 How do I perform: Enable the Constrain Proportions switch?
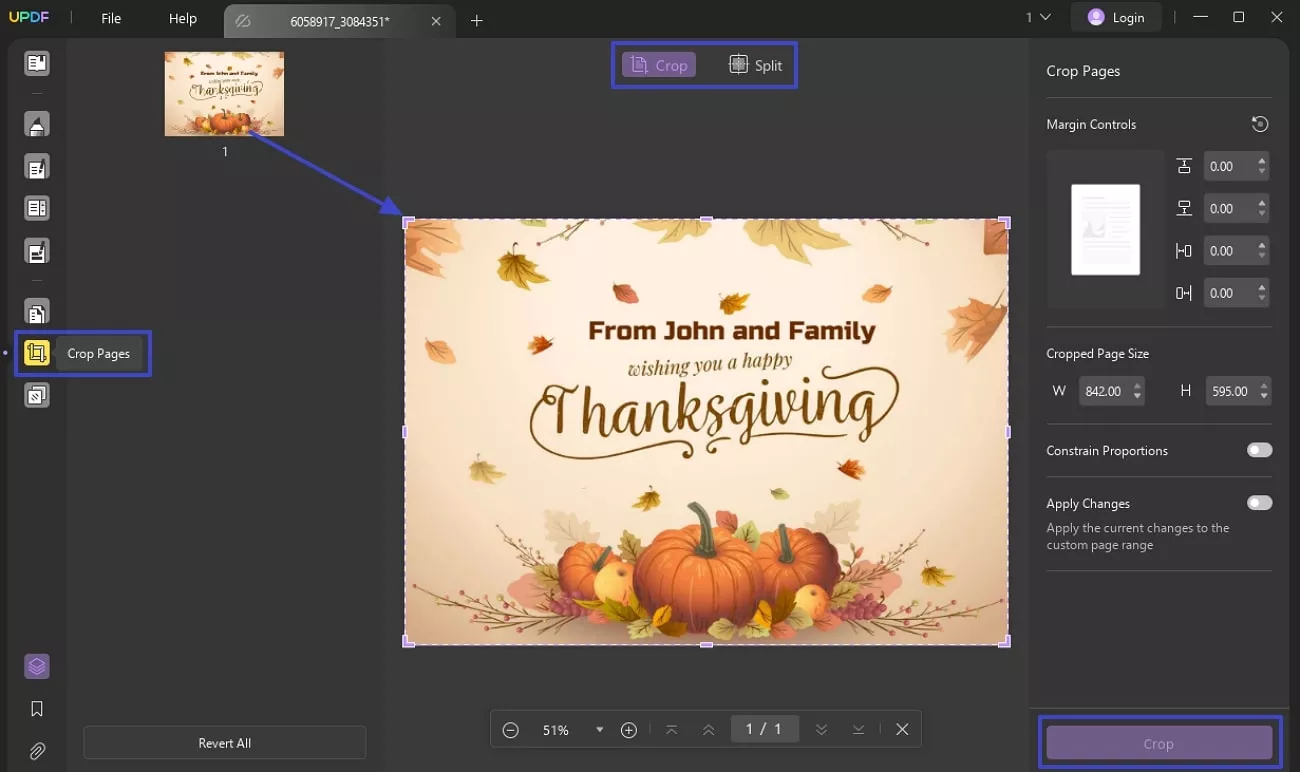coord(1258,450)
